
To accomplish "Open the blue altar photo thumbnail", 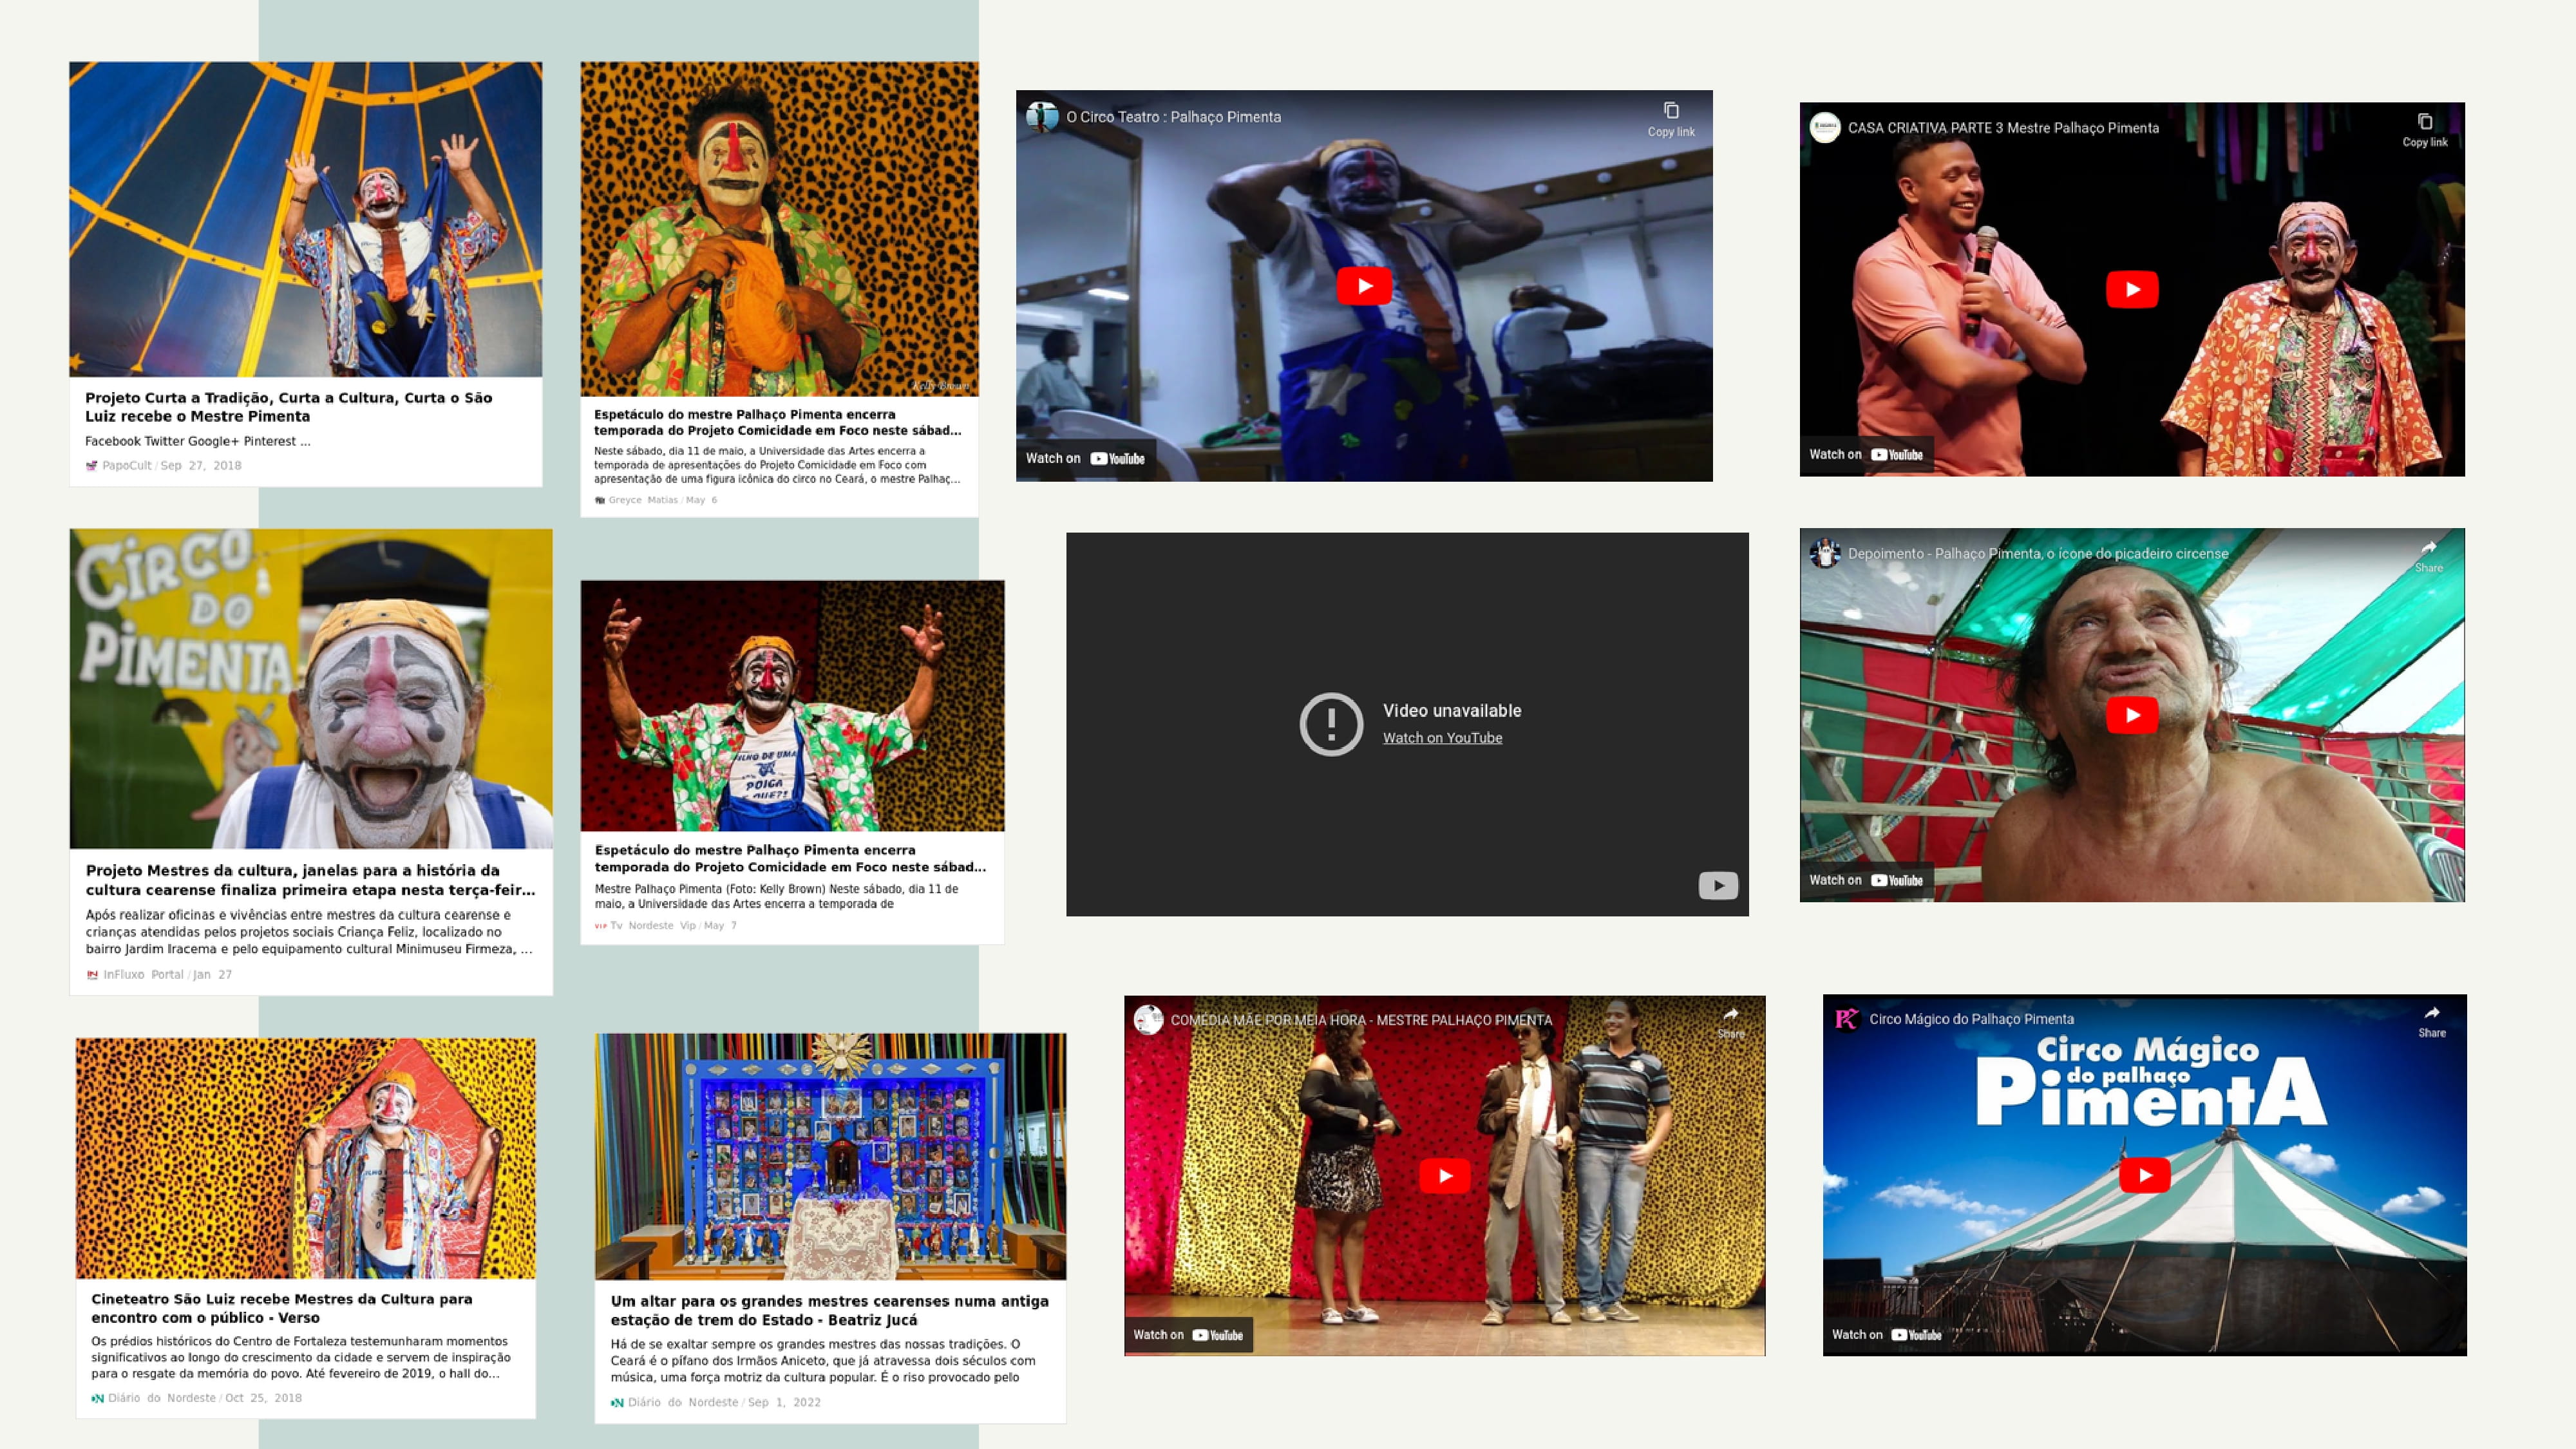I will pyautogui.click(x=830, y=1156).
